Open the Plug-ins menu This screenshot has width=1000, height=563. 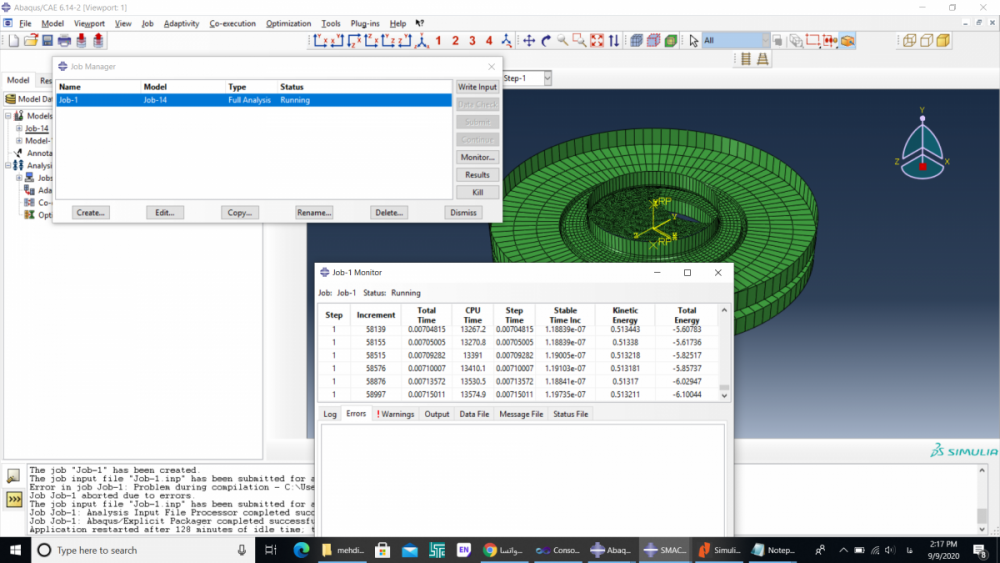[x=365, y=24]
